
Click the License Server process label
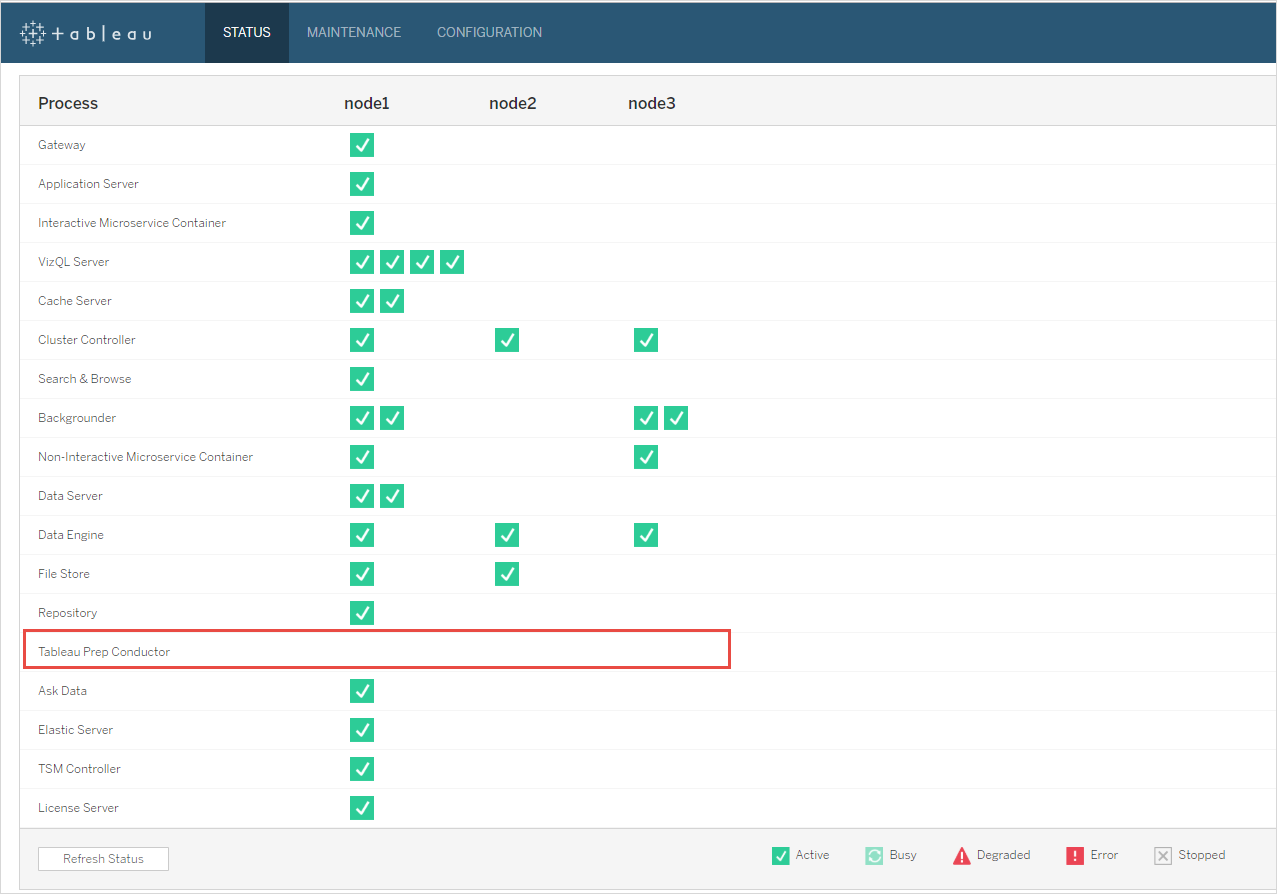pyautogui.click(x=79, y=808)
